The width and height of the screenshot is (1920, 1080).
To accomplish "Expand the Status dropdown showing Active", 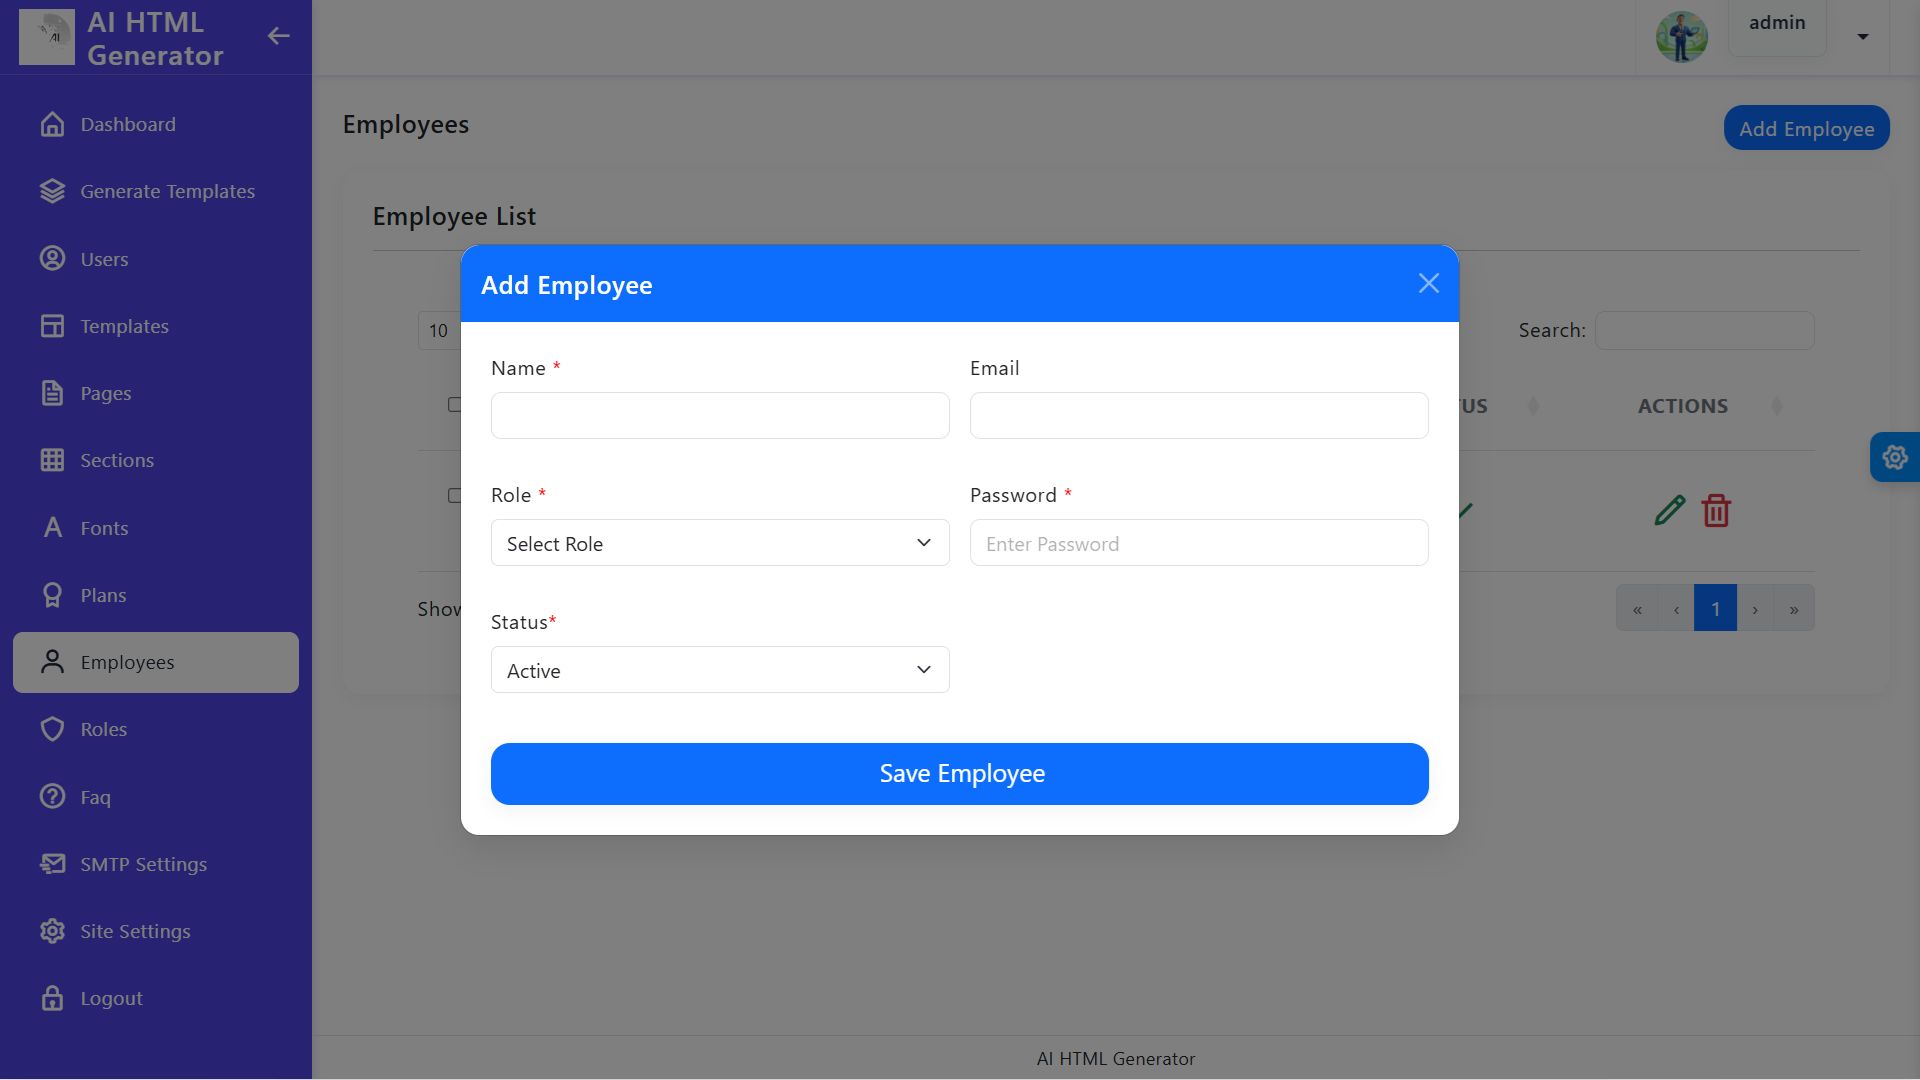I will (719, 670).
